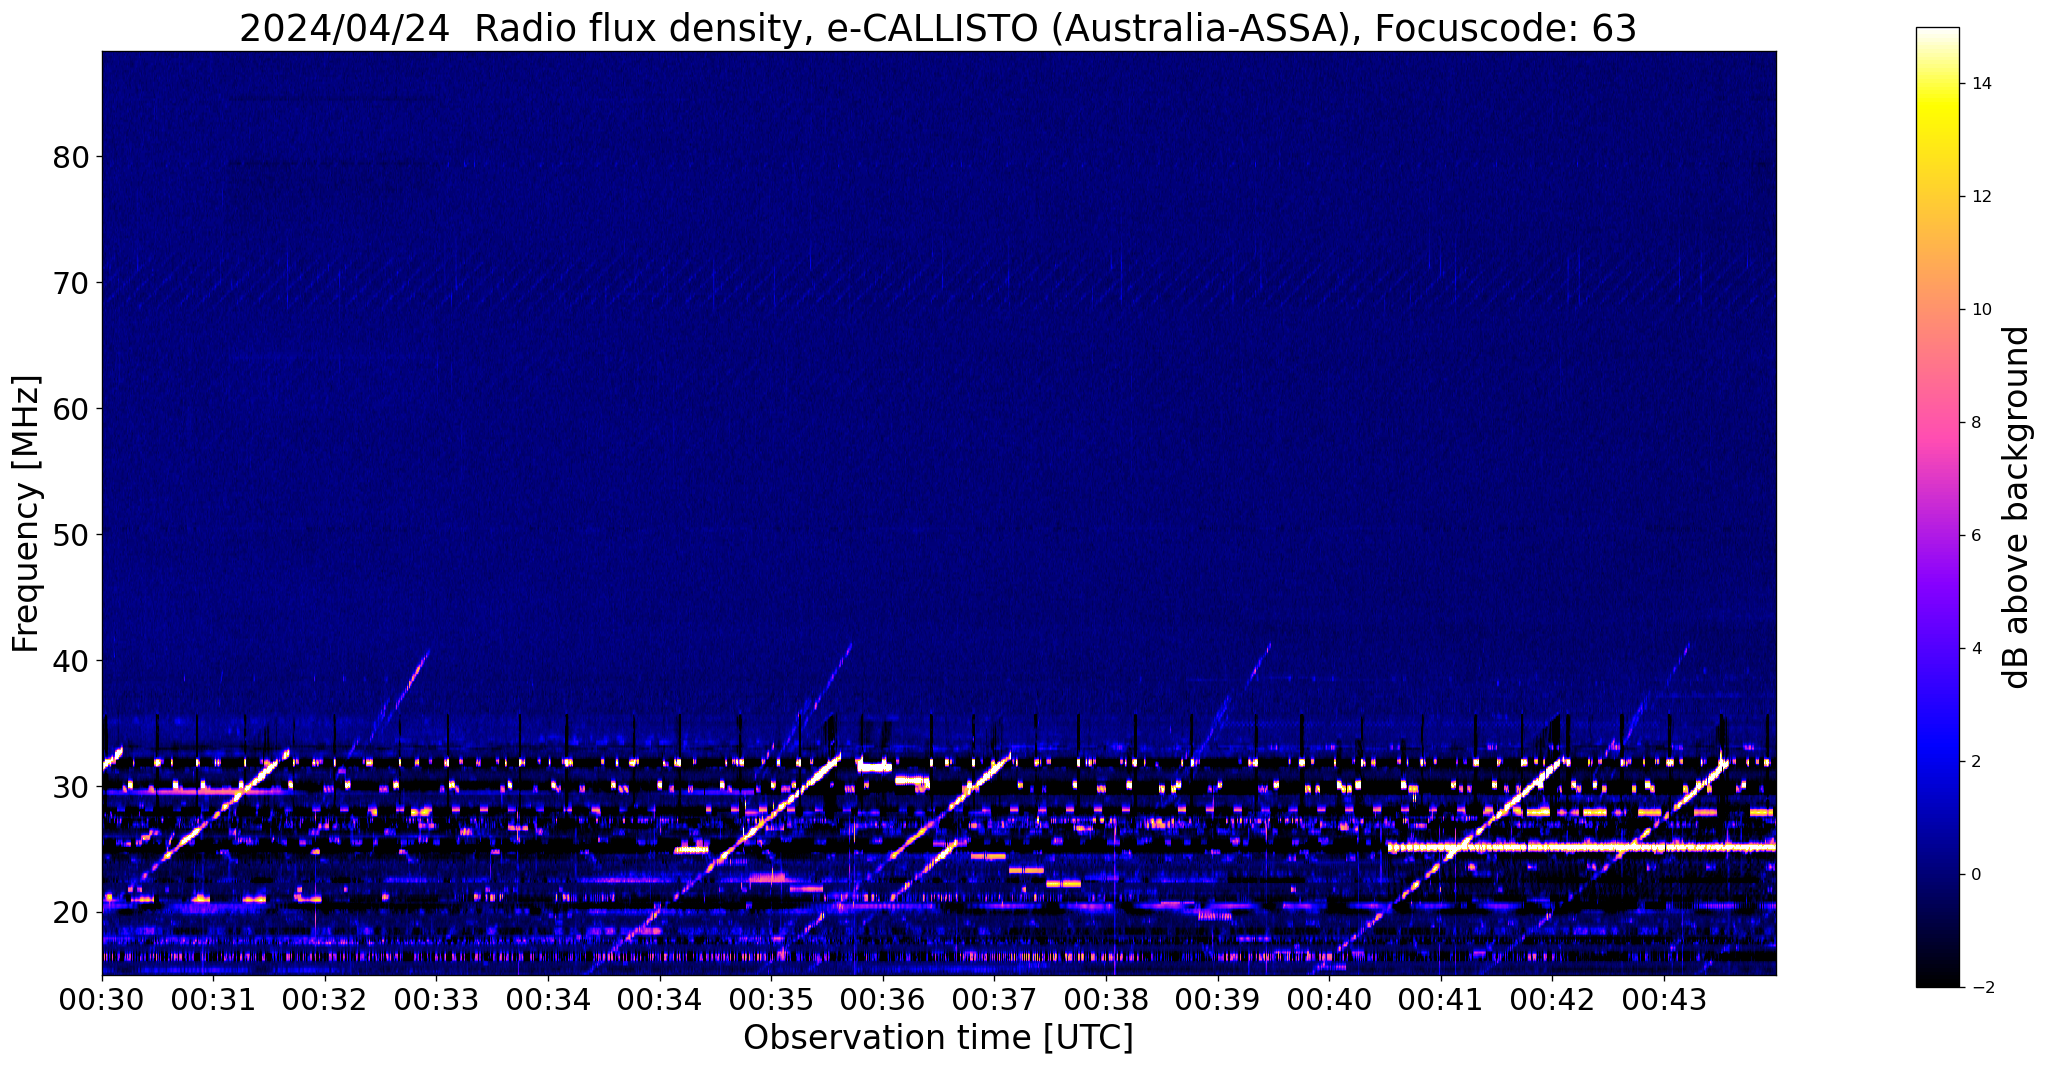Select the 00:40 time tick label
Screen dimensions: 2047x1067
pos(1329,1001)
